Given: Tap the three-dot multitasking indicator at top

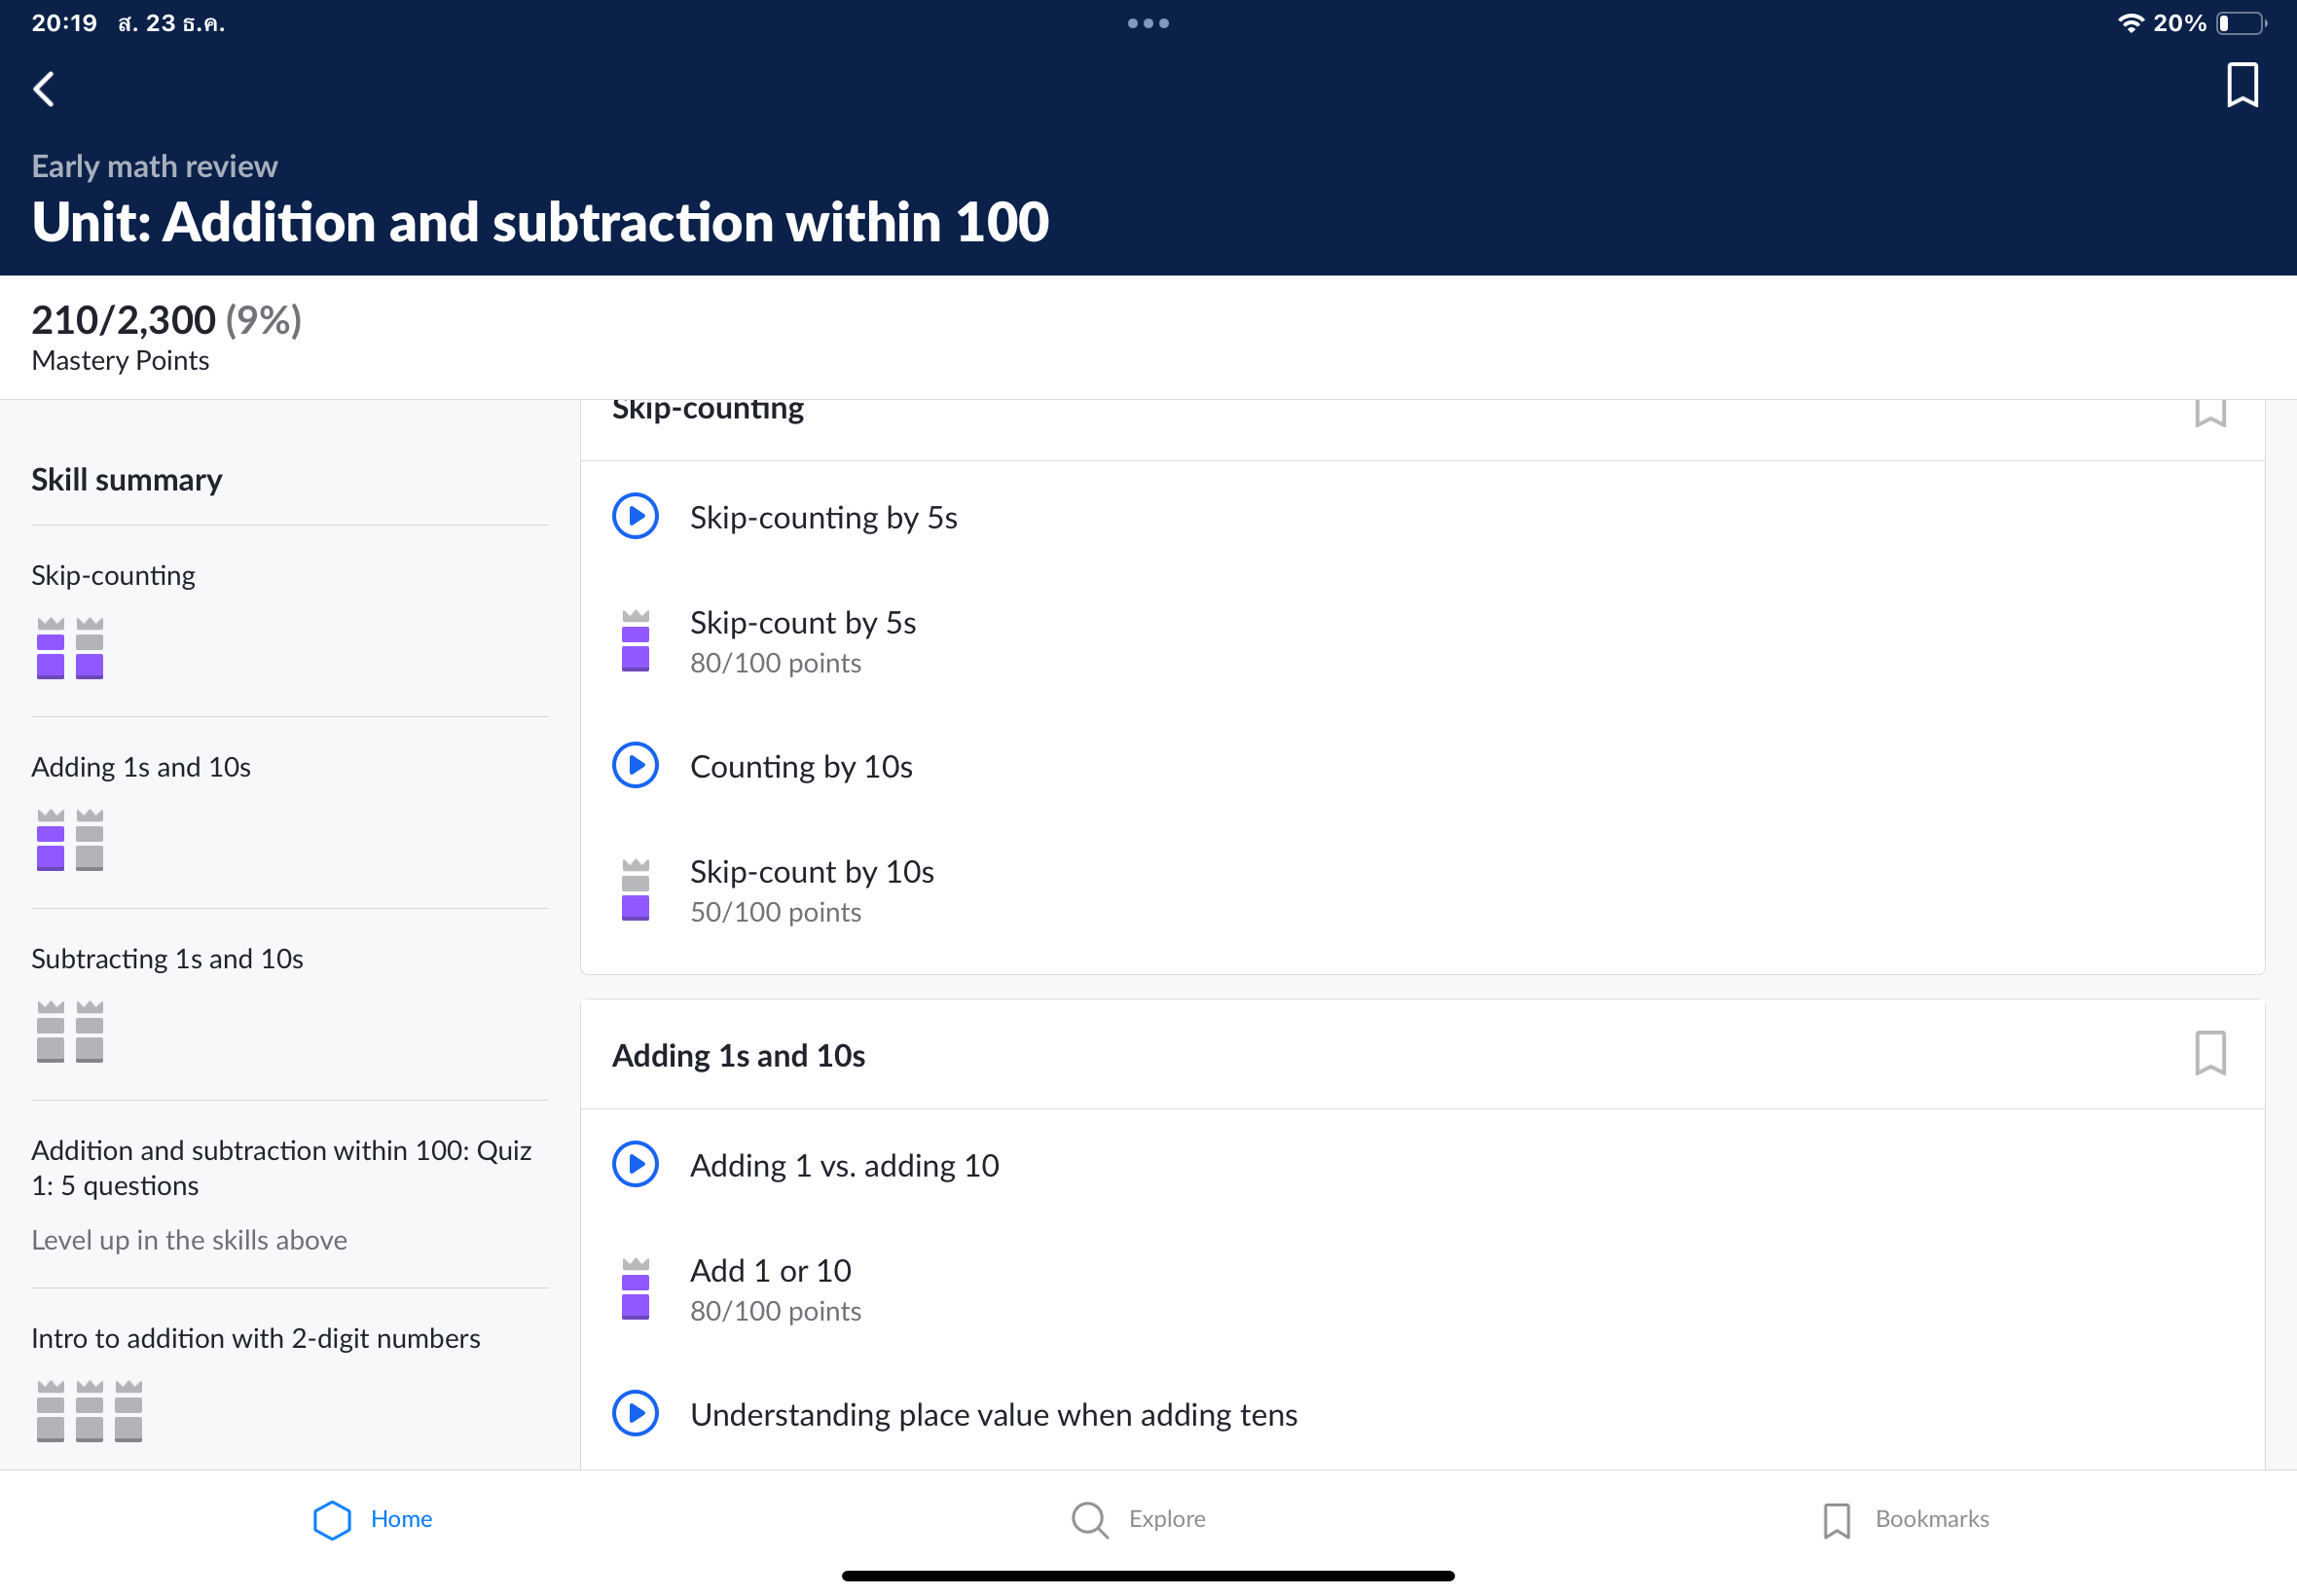Looking at the screenshot, I should [1148, 23].
